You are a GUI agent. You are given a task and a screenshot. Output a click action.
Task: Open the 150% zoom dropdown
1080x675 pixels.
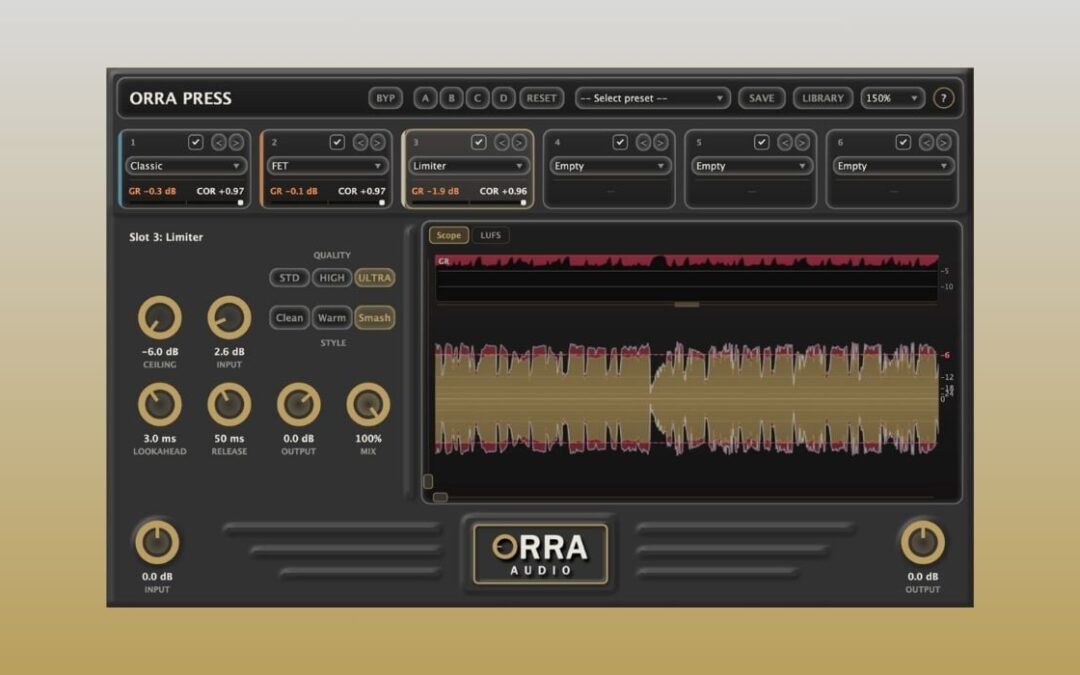pyautogui.click(x=892, y=98)
